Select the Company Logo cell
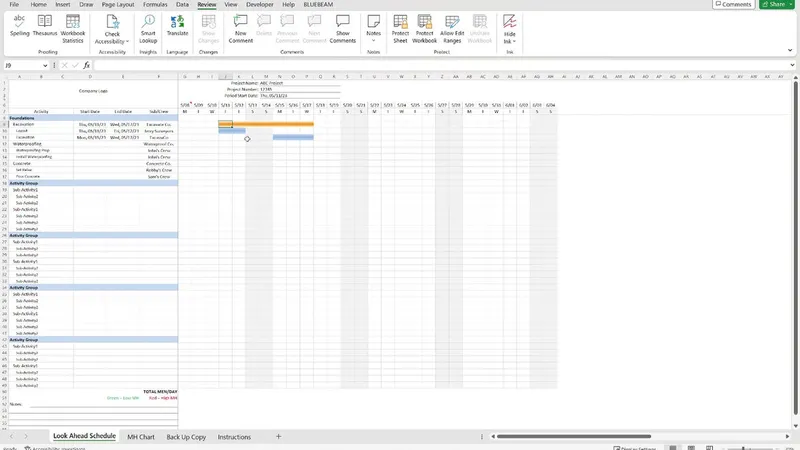This screenshot has height=450, width=800. pos(93,91)
